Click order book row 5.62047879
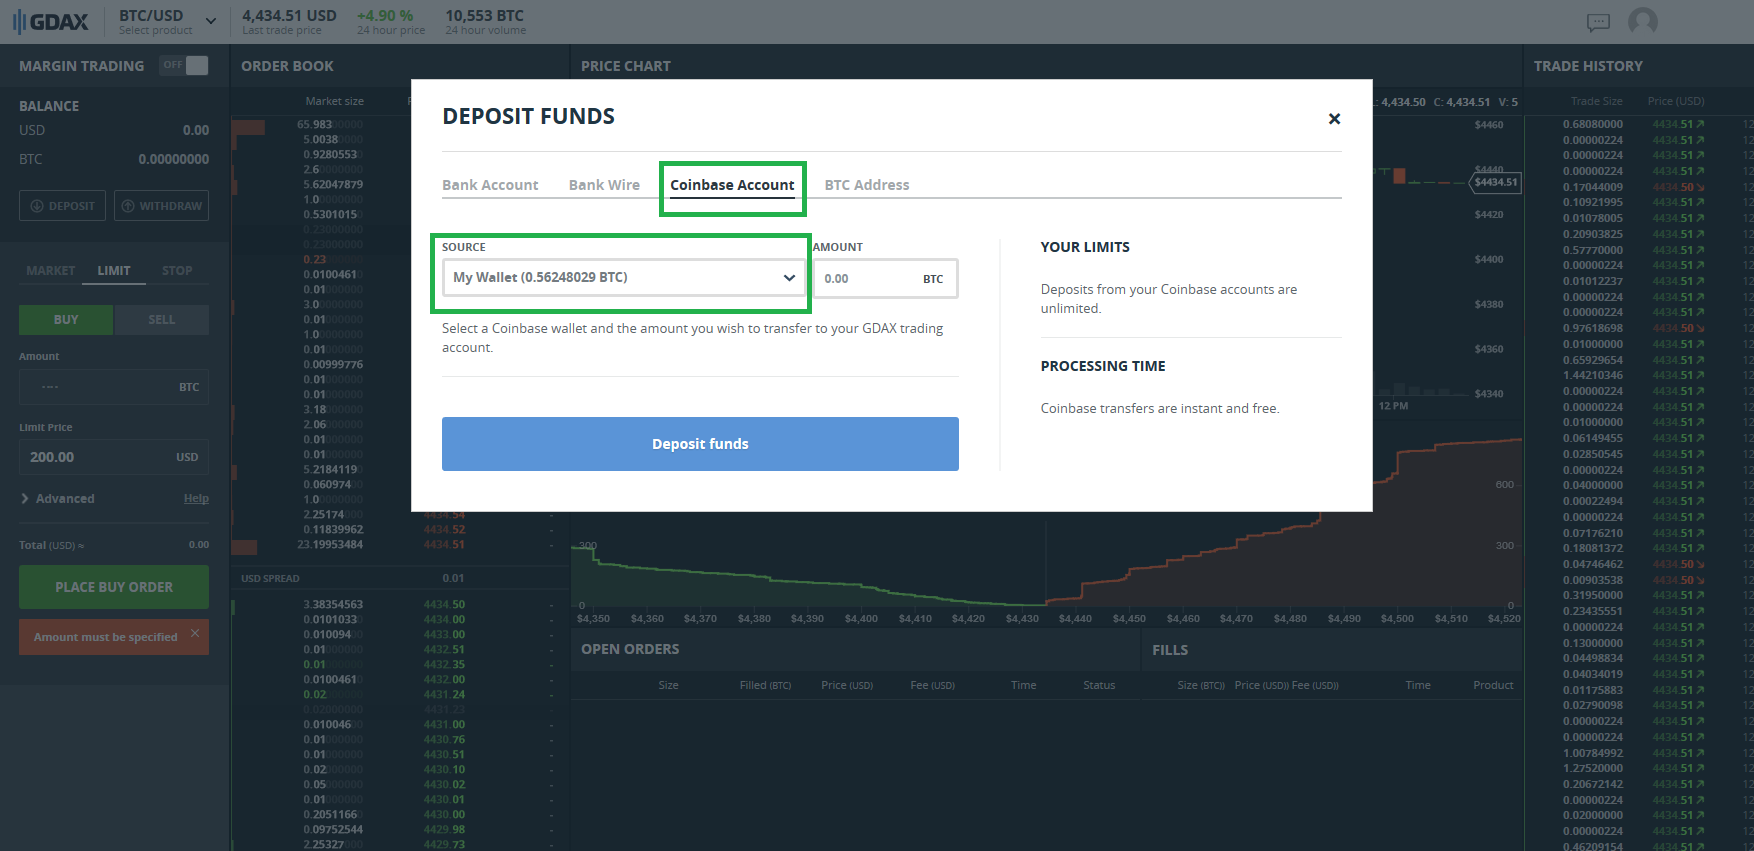1754x851 pixels. click(x=400, y=185)
